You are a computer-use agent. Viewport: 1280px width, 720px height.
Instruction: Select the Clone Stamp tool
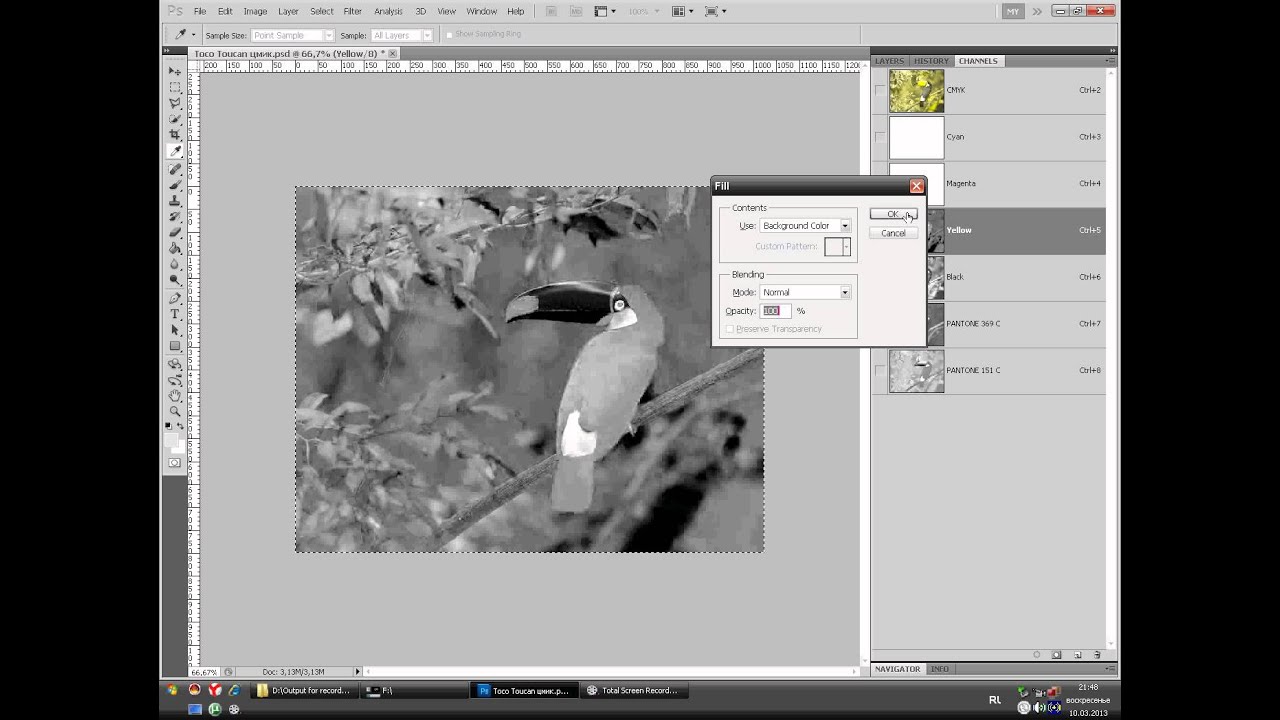pyautogui.click(x=175, y=201)
